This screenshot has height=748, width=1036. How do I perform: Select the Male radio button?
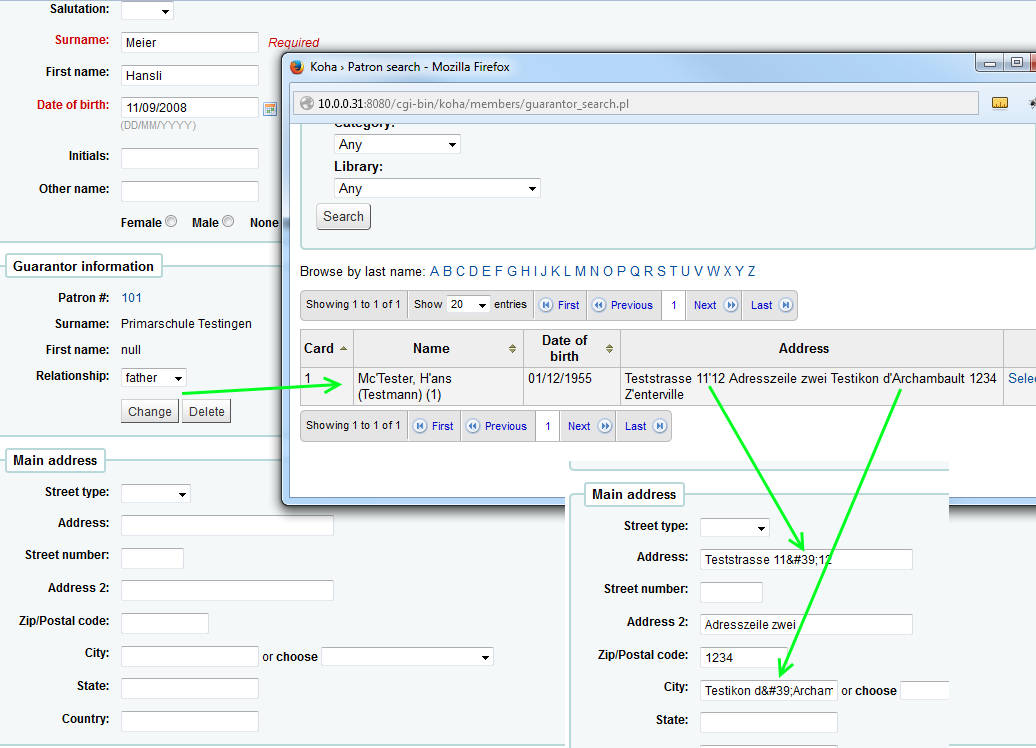228,222
